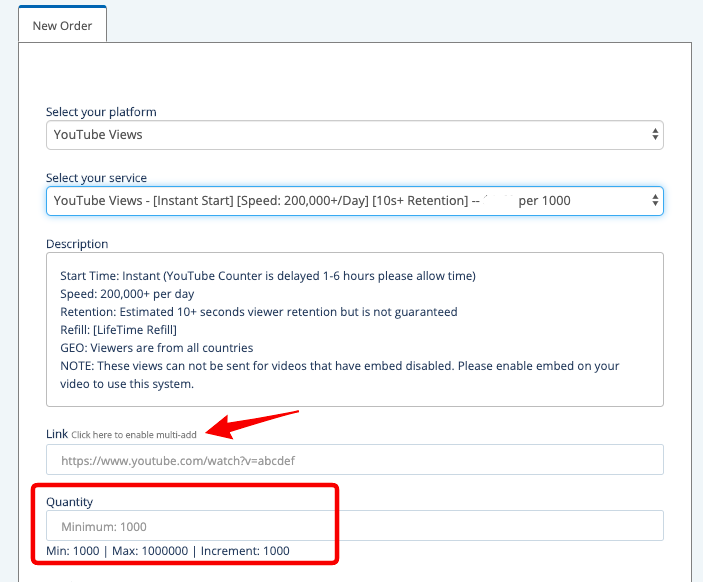Focus the Link URL input field
The image size is (703, 582).
[x=355, y=460]
